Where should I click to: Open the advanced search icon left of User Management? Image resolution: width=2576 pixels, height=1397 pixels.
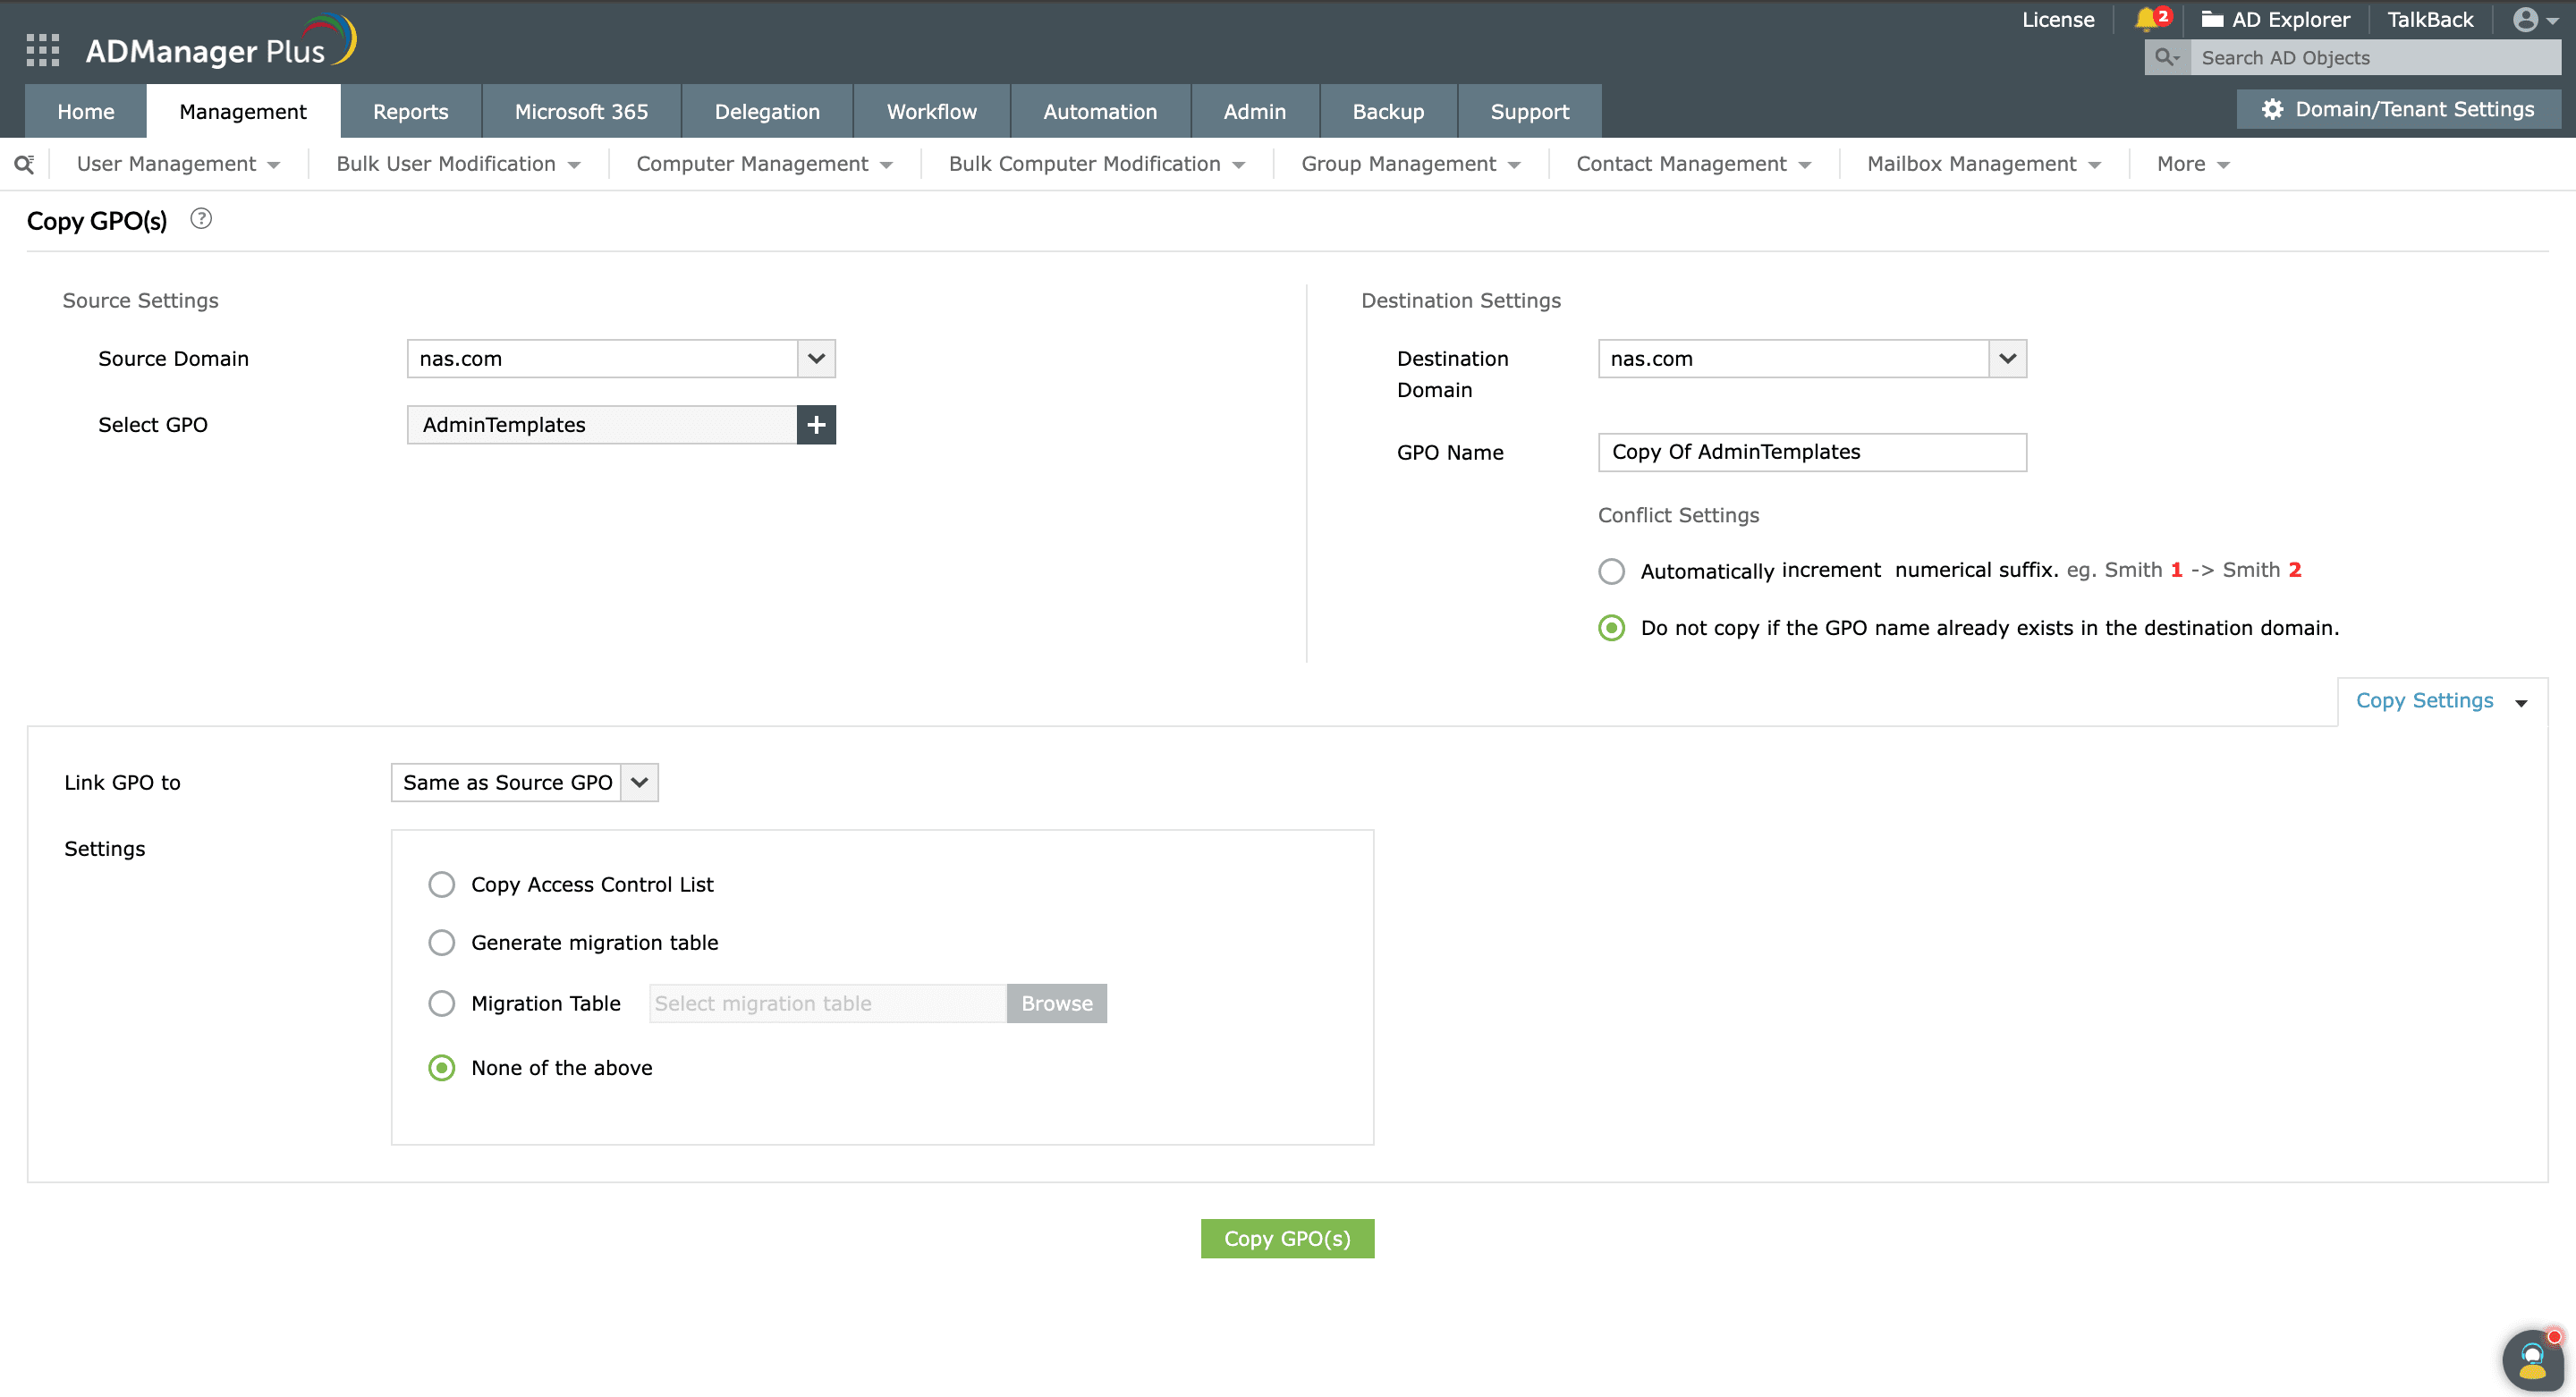(x=24, y=163)
